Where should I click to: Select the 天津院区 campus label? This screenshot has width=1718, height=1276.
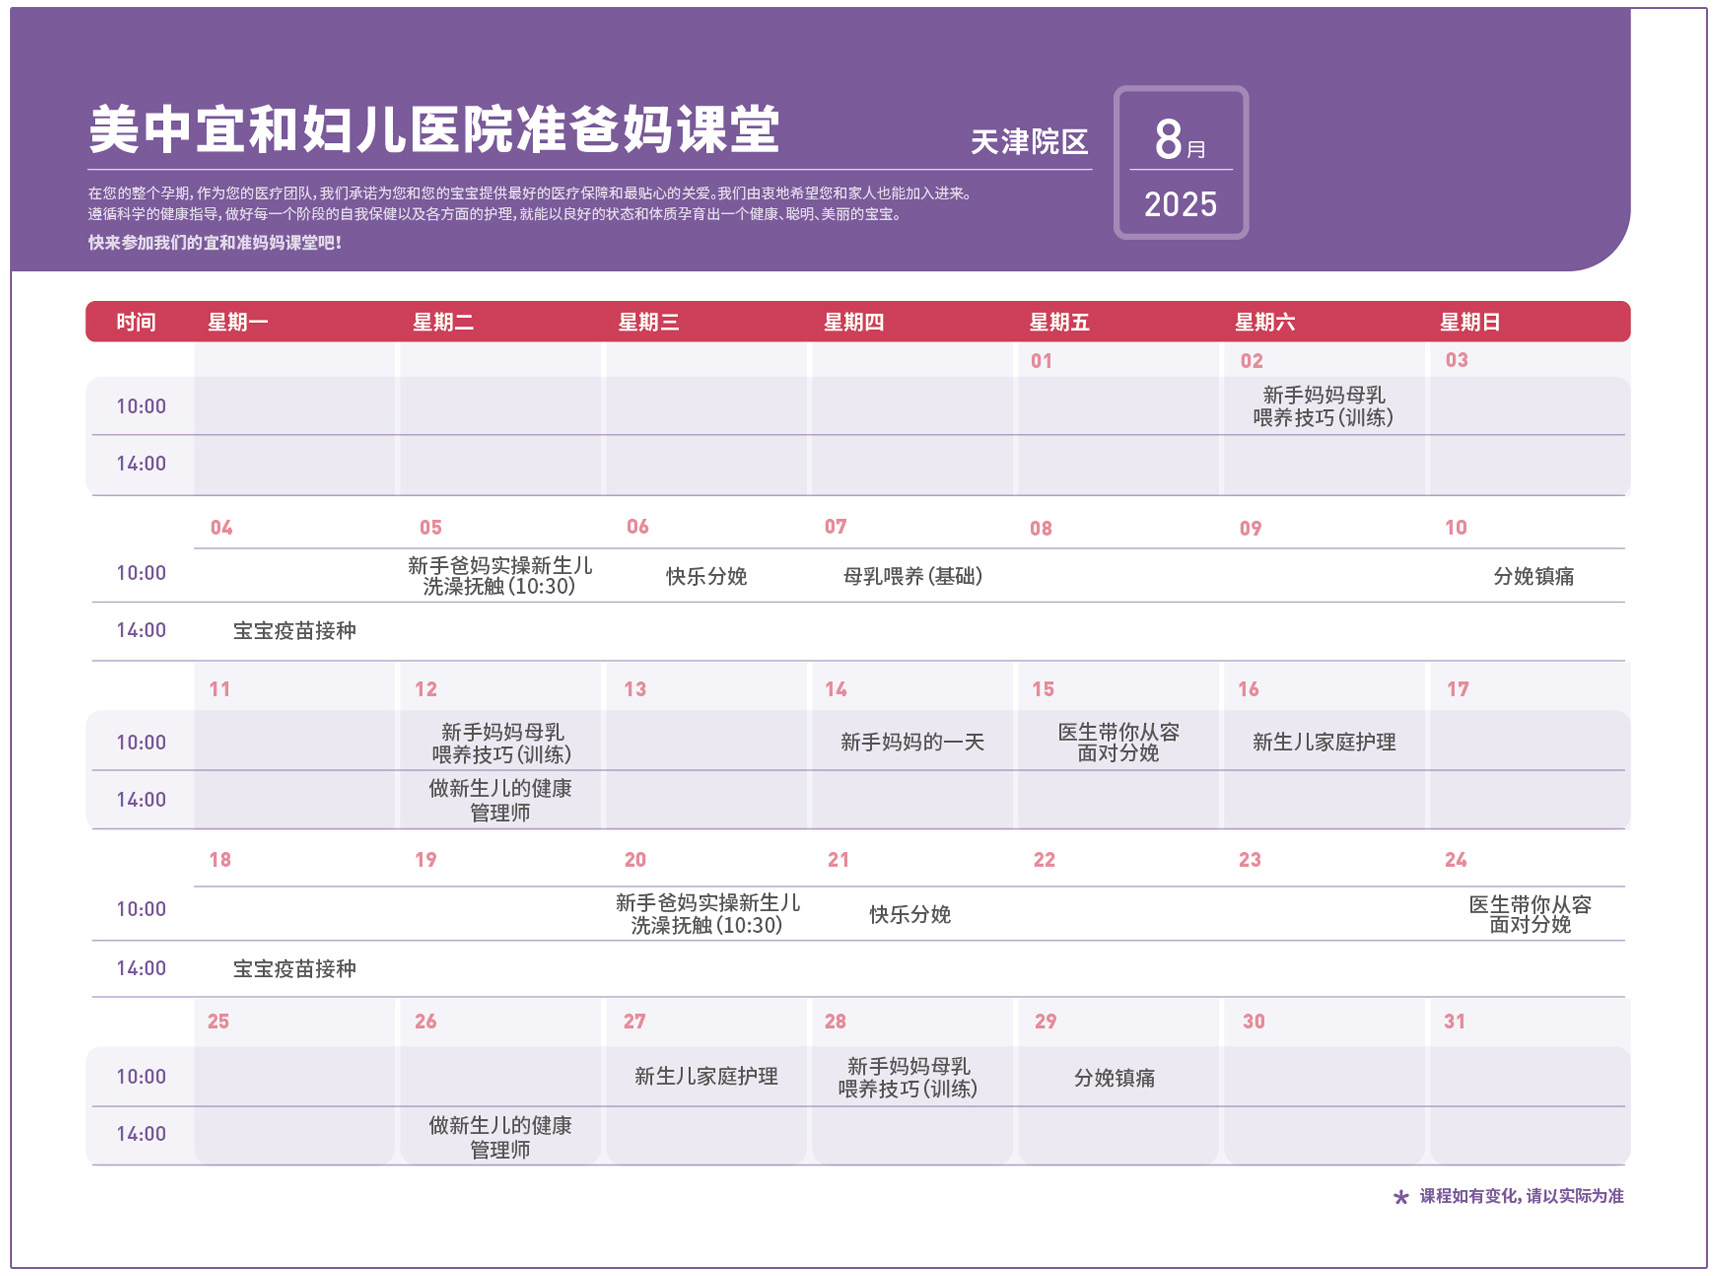1029,142
